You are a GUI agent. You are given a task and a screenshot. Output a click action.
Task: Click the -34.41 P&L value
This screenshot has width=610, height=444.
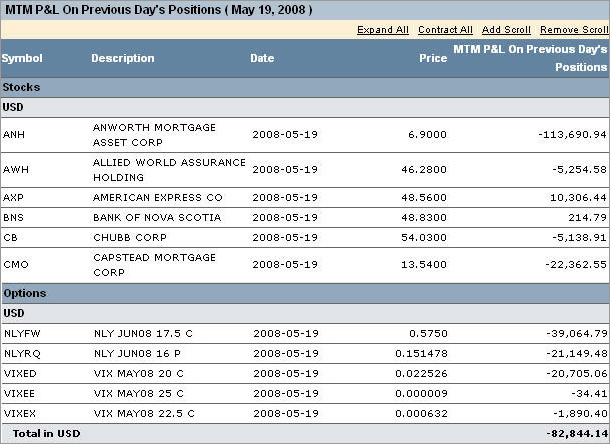pyautogui.click(x=589, y=394)
